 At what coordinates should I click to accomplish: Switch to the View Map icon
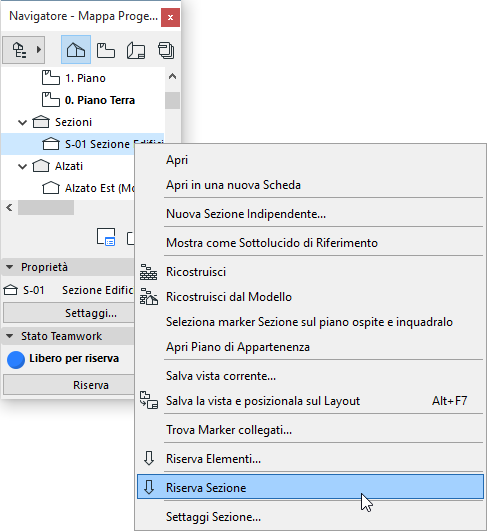point(106,50)
